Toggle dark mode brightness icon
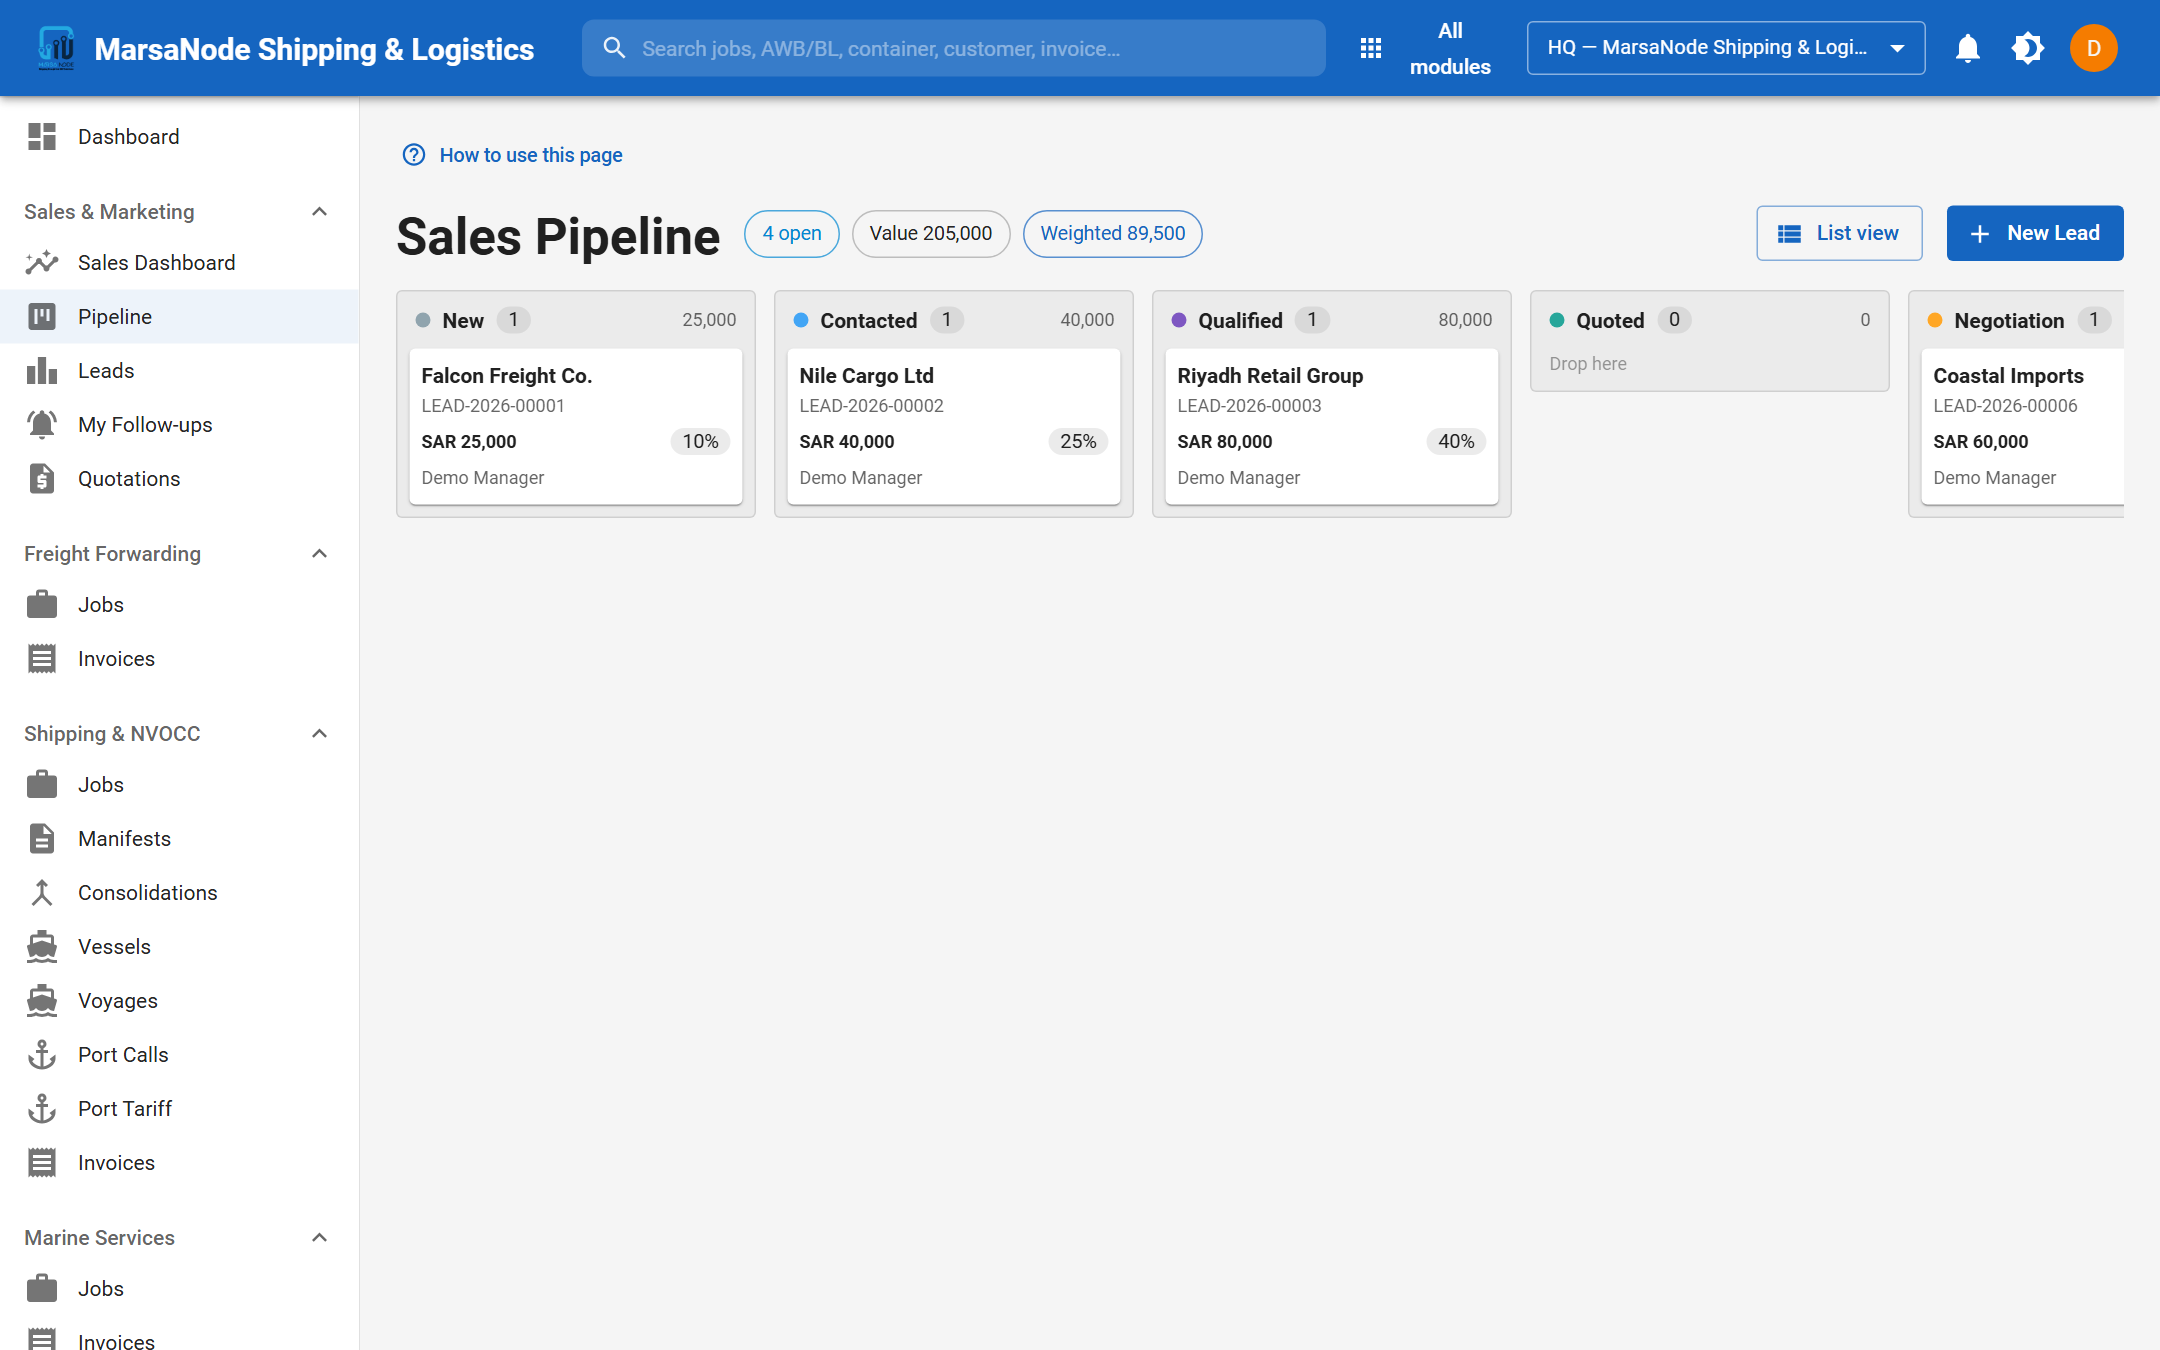 click(x=2027, y=48)
